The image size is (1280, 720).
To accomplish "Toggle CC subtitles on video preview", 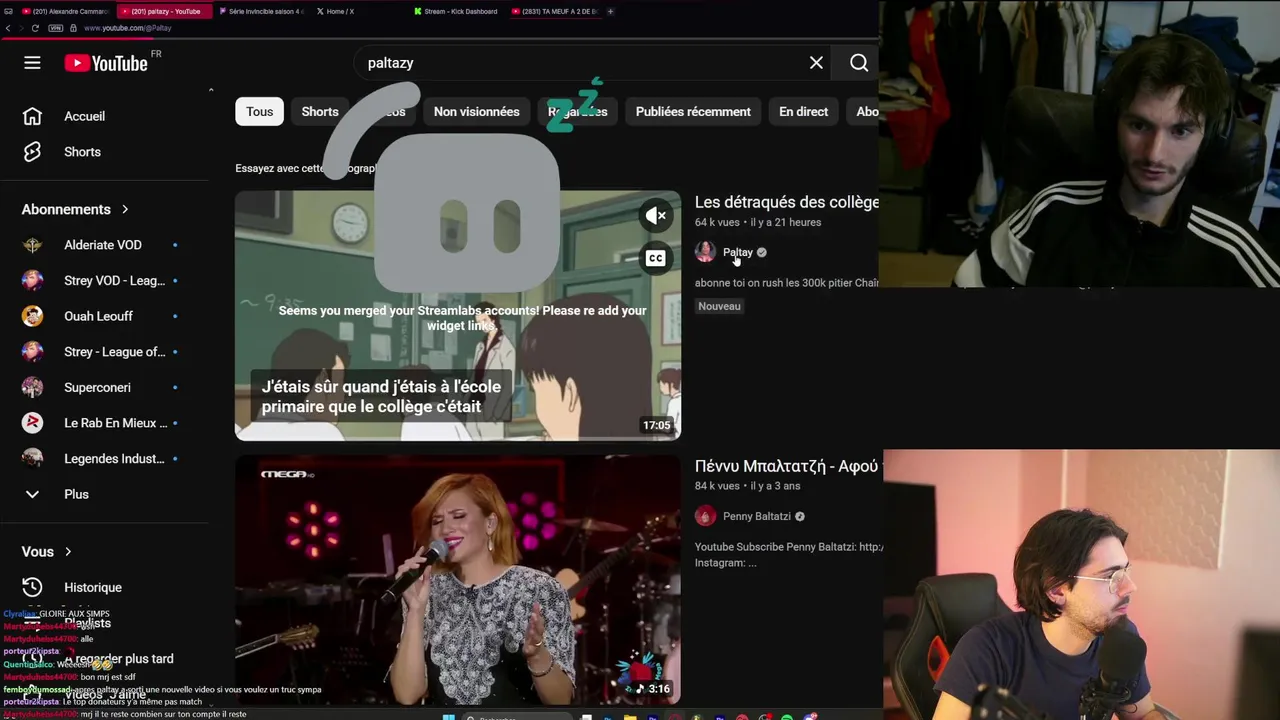I will pos(655,258).
